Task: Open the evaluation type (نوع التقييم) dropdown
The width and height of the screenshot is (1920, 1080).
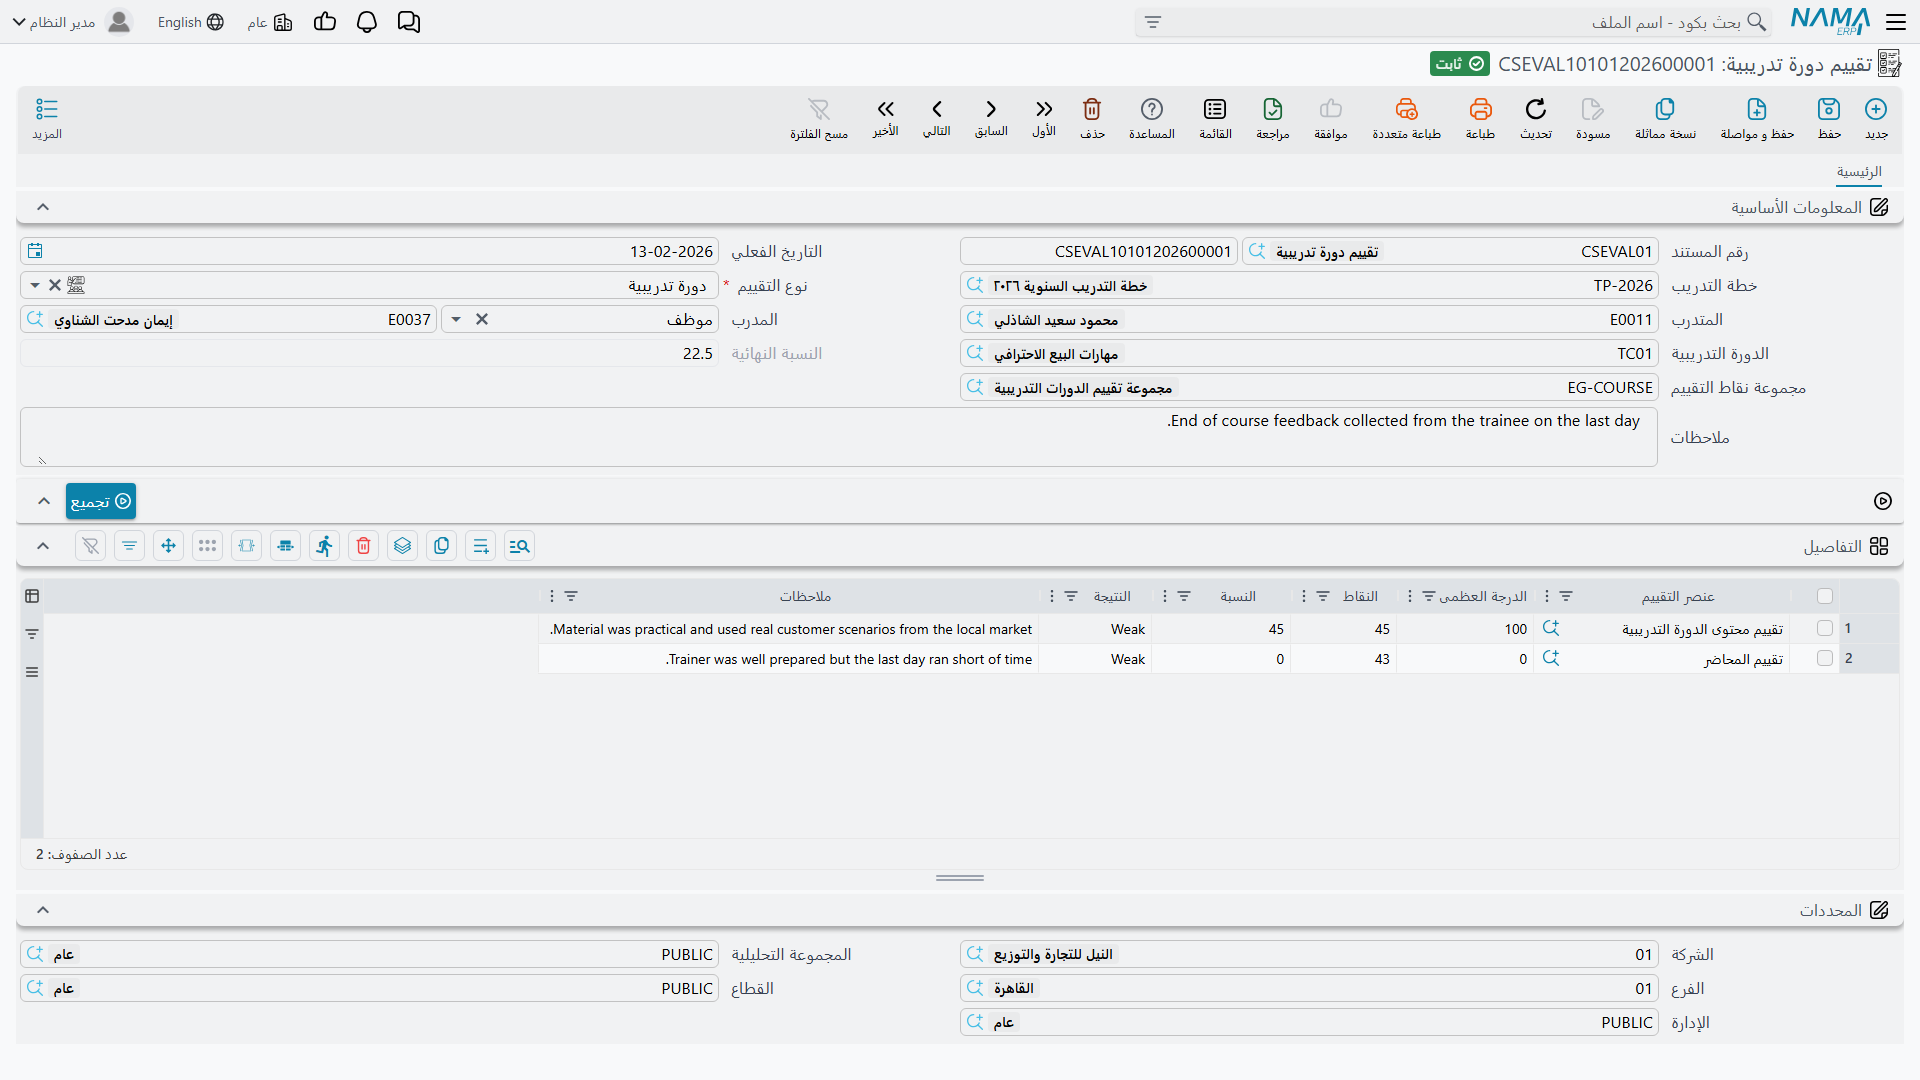Action: pos(35,285)
